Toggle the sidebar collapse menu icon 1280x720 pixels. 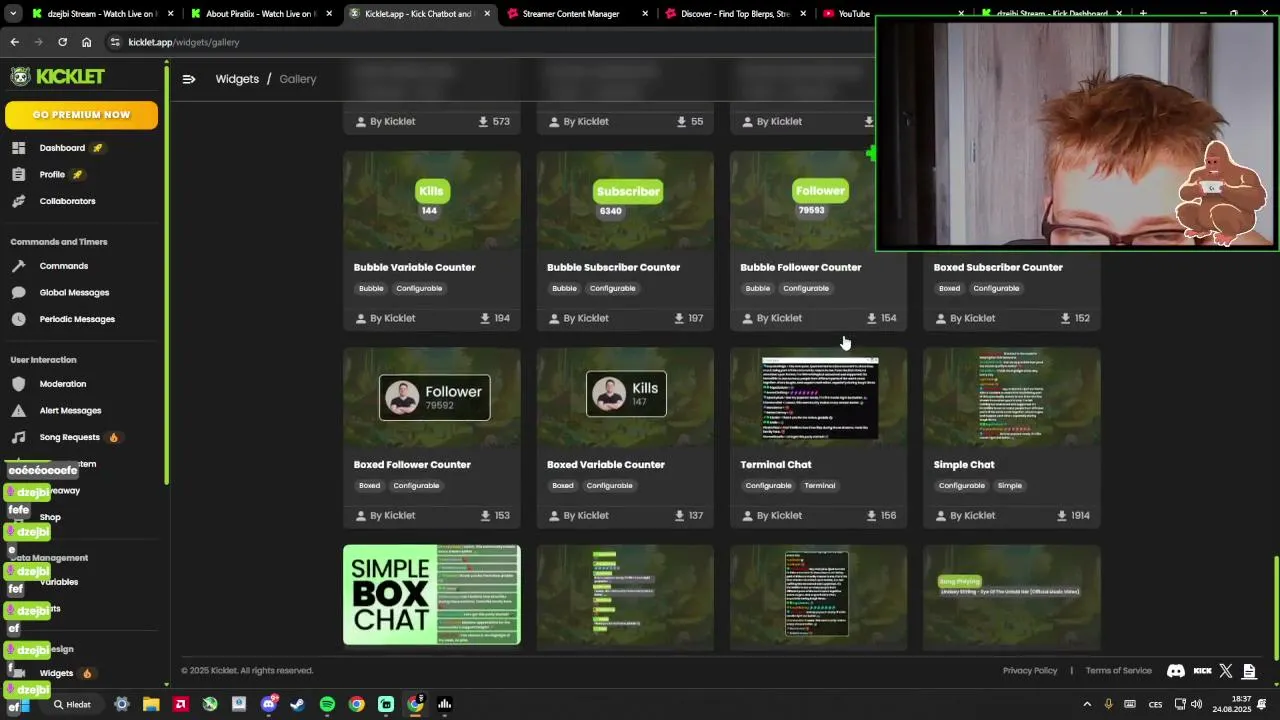tap(189, 79)
